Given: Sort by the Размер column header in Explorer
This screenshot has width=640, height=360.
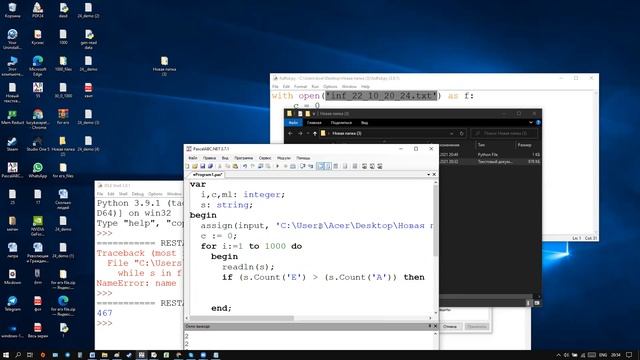Looking at the screenshot, I should click(524, 145).
